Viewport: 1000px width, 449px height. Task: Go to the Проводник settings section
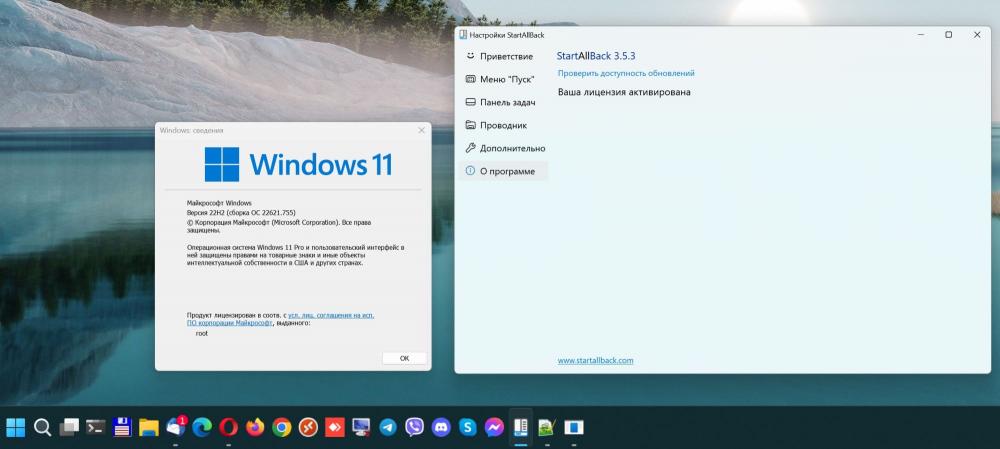502,125
